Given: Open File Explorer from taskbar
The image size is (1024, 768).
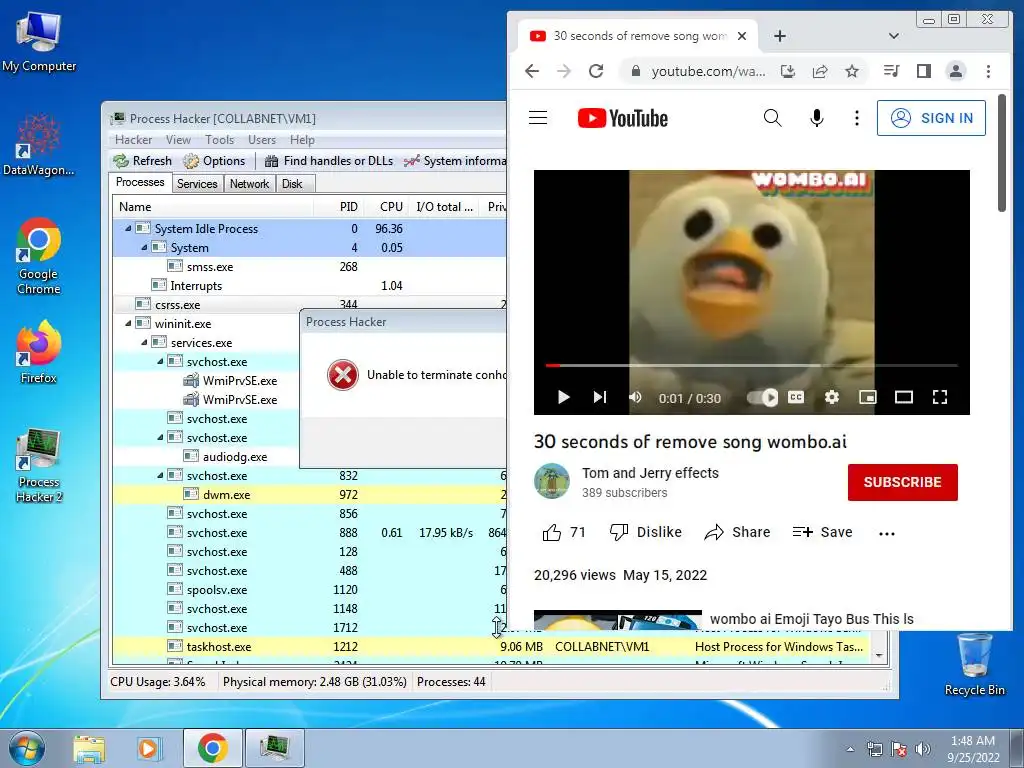Looking at the screenshot, I should (89, 748).
